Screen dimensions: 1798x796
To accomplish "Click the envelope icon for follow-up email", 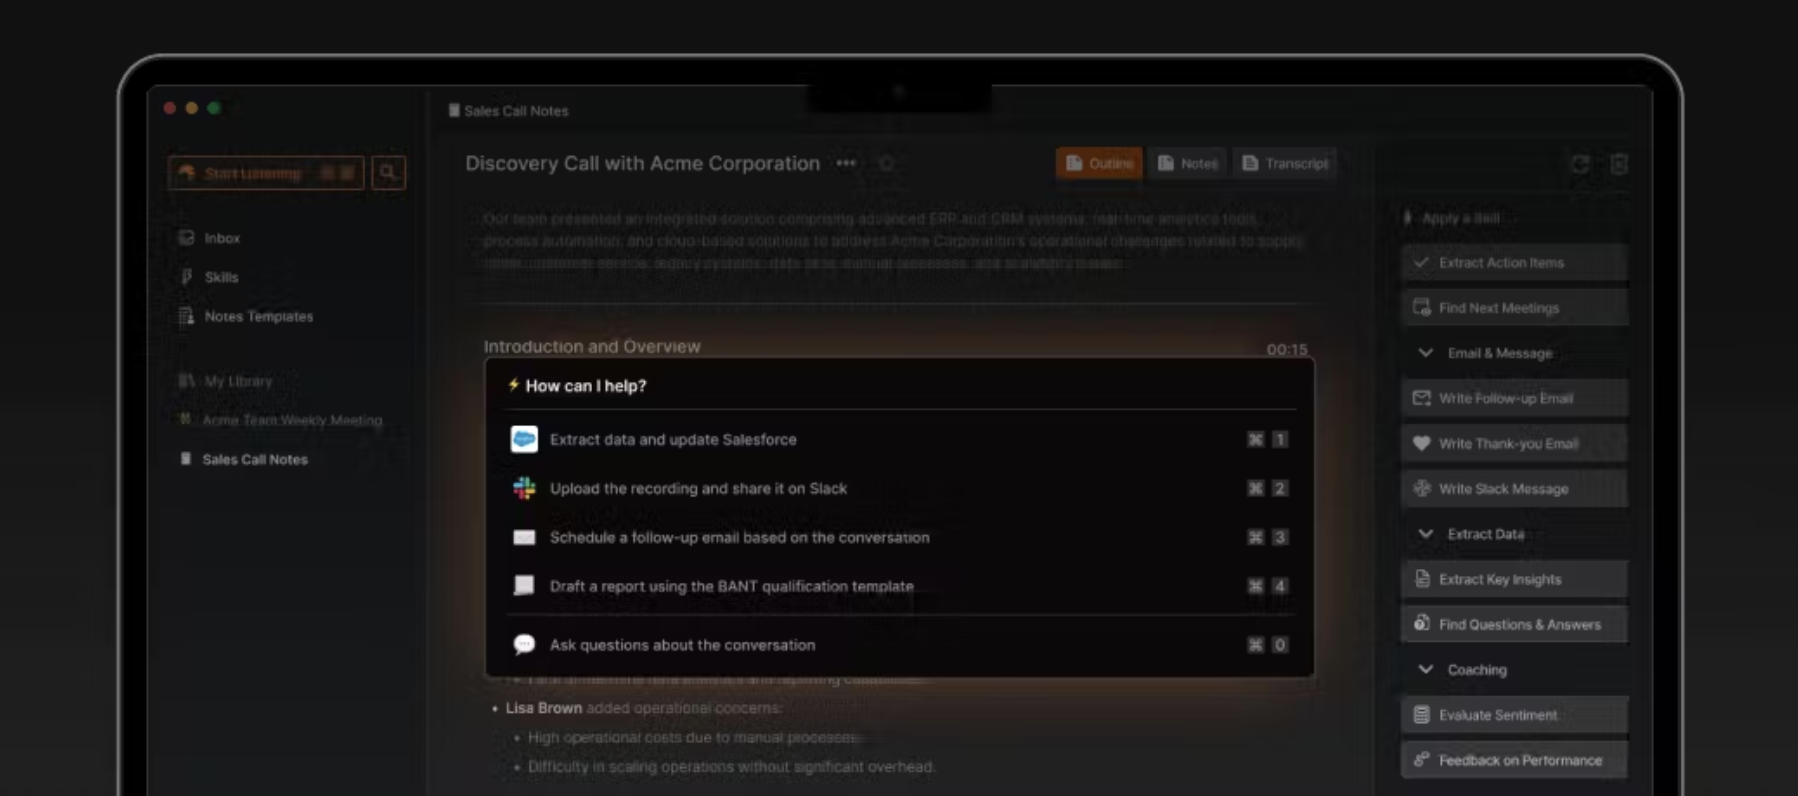I will [x=524, y=537].
